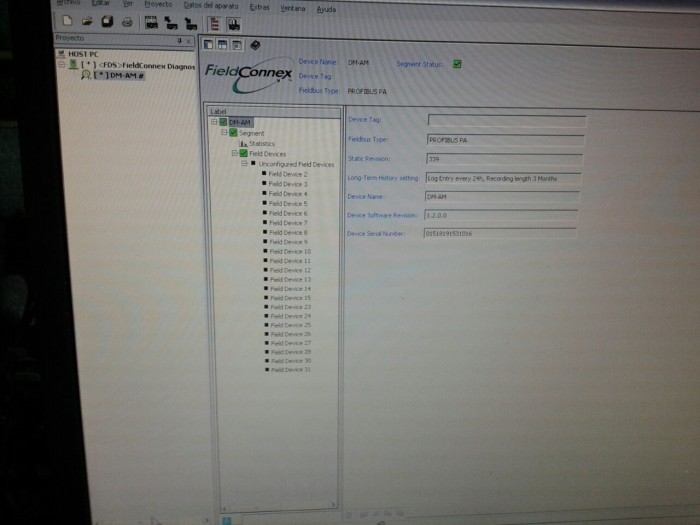Image resolution: width=700 pixels, height=525 pixels.
Task: Open the Editar menu
Action: click(x=101, y=3)
